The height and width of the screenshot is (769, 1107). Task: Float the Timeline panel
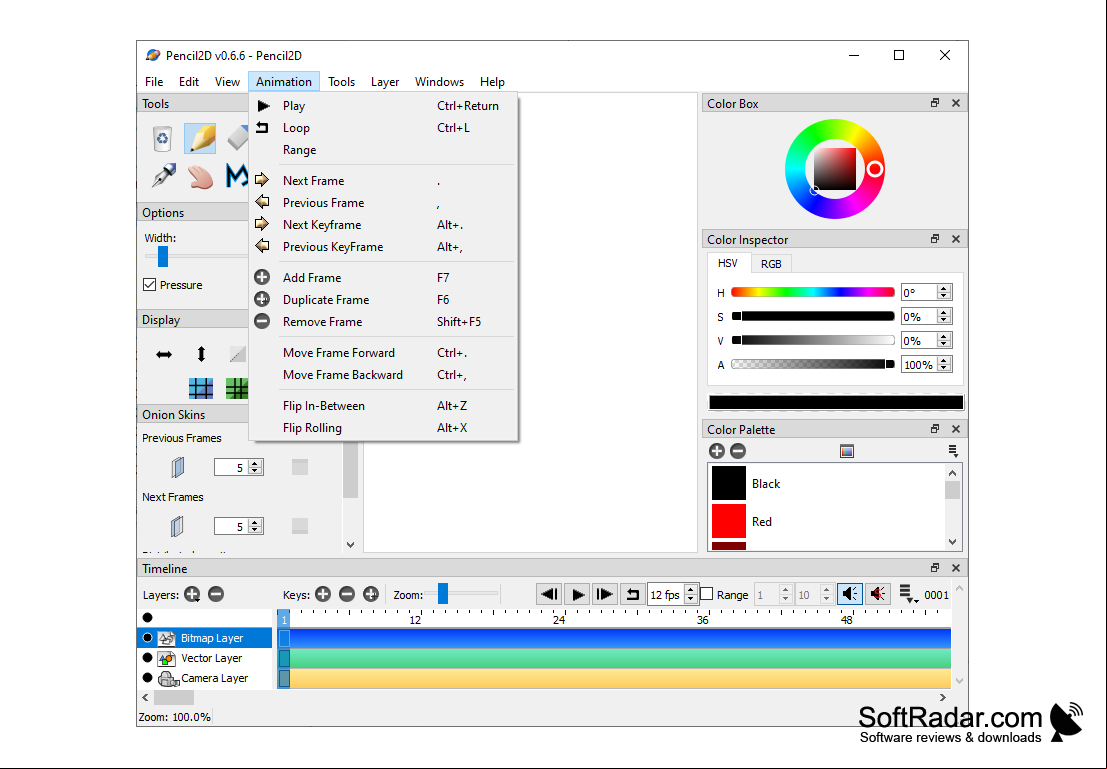coord(935,568)
